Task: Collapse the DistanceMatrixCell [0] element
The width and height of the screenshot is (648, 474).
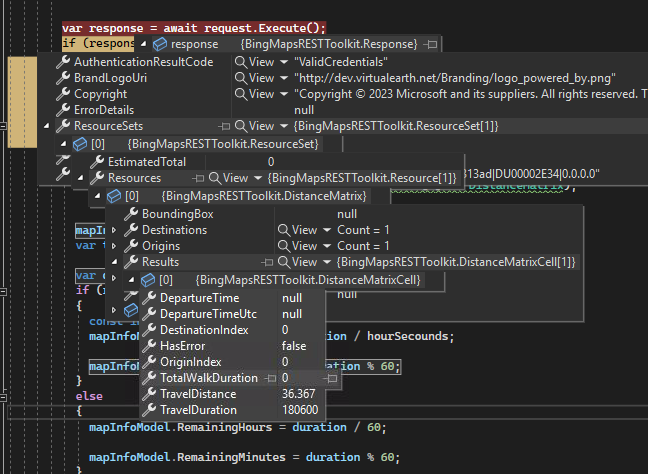Action: click(x=131, y=280)
